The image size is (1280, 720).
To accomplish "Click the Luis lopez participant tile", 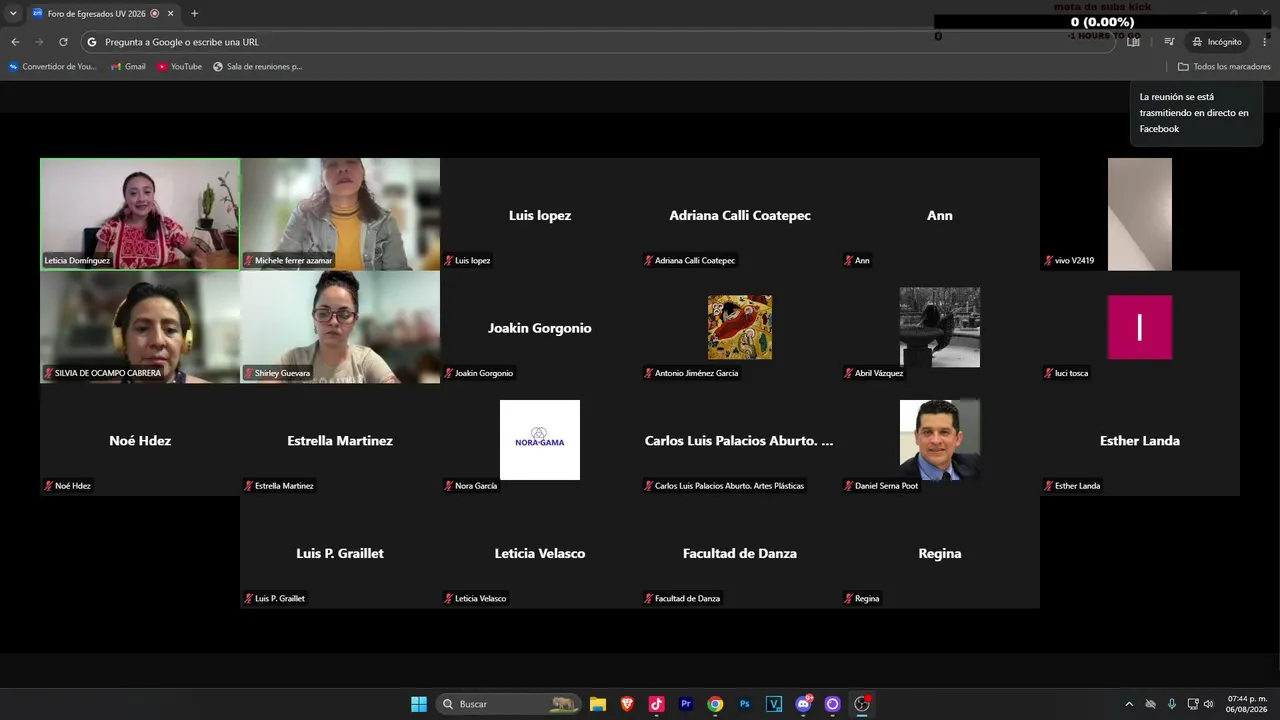I will click(x=540, y=214).
